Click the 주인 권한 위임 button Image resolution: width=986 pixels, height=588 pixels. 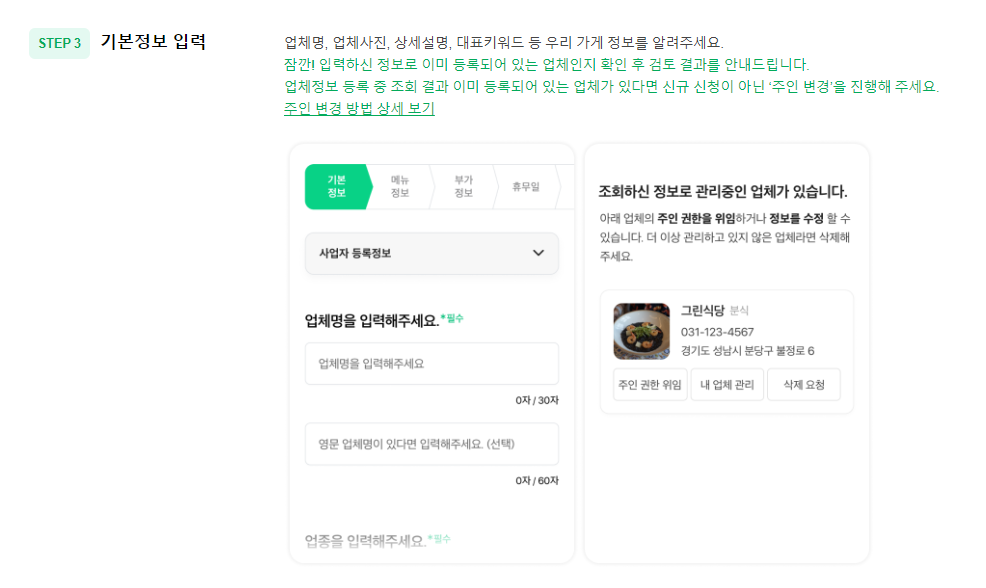[x=649, y=384]
